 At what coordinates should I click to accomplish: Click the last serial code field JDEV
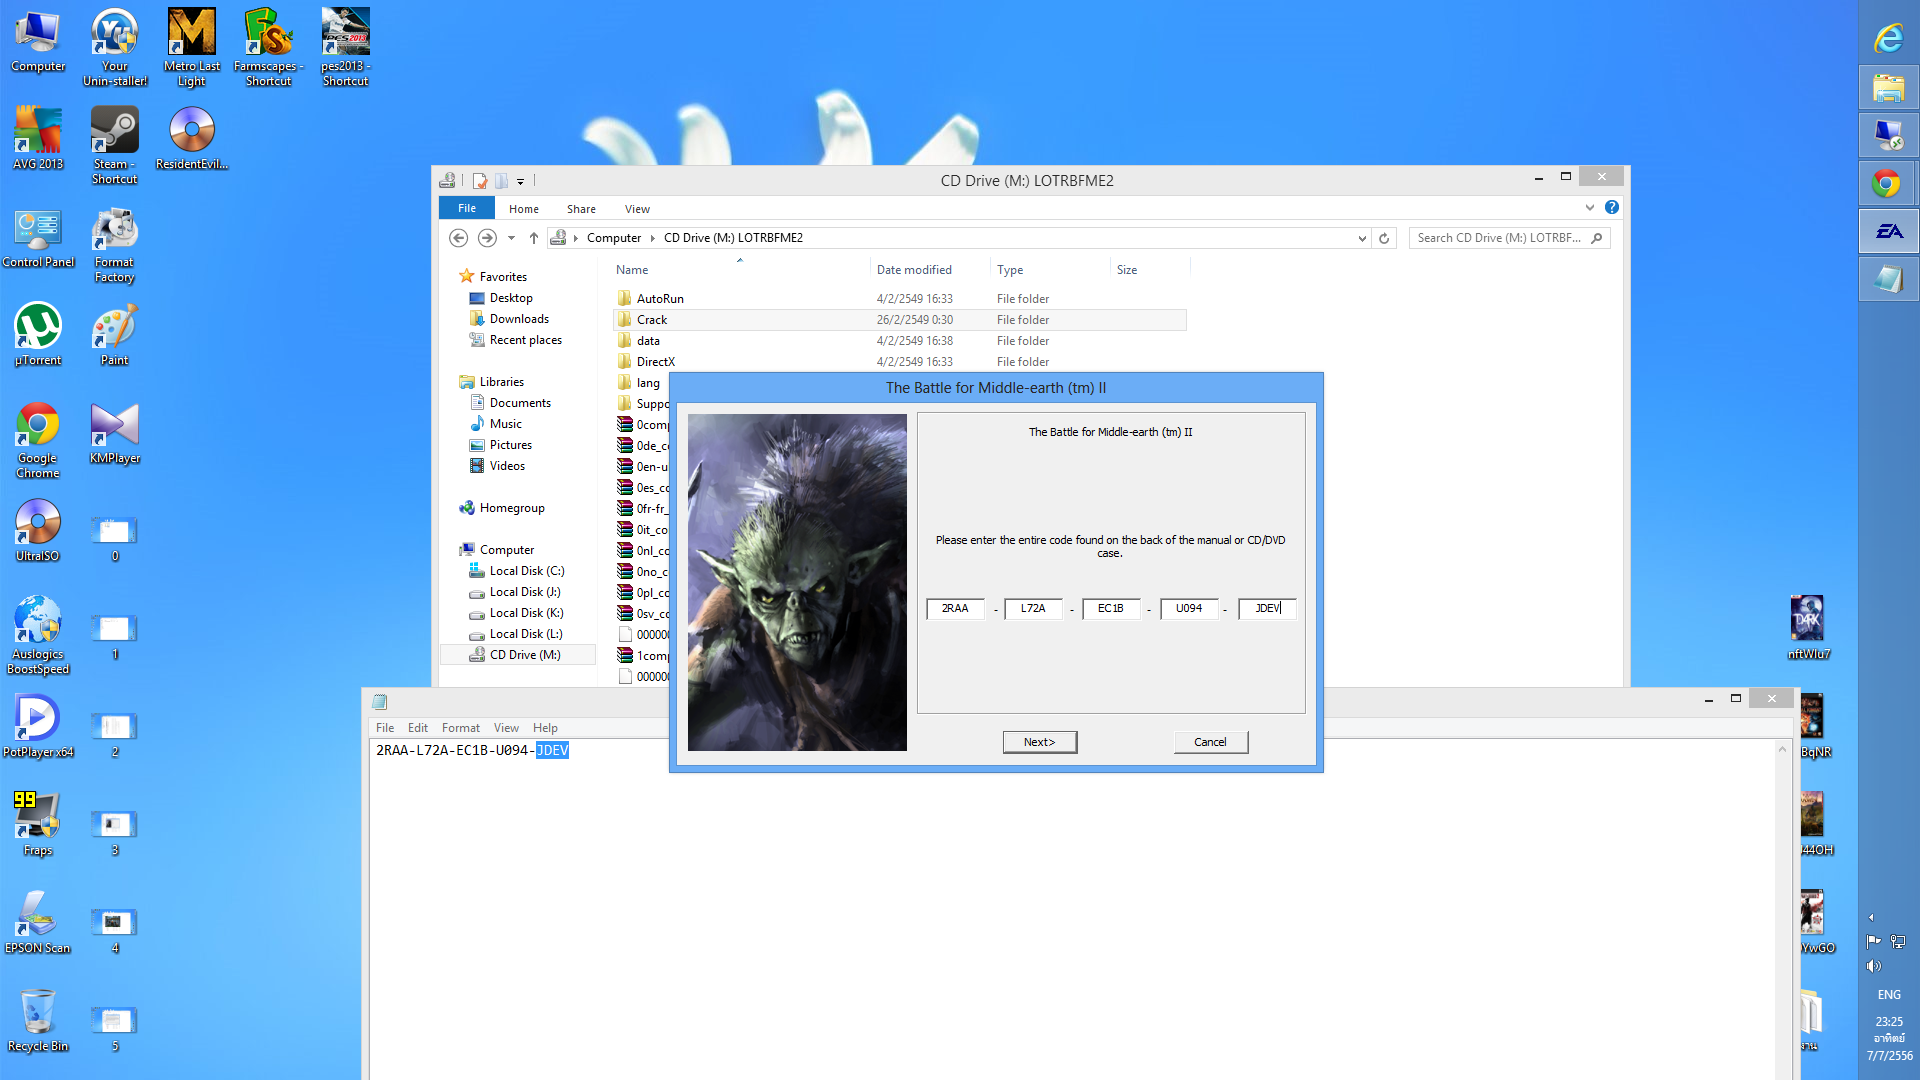point(1267,608)
